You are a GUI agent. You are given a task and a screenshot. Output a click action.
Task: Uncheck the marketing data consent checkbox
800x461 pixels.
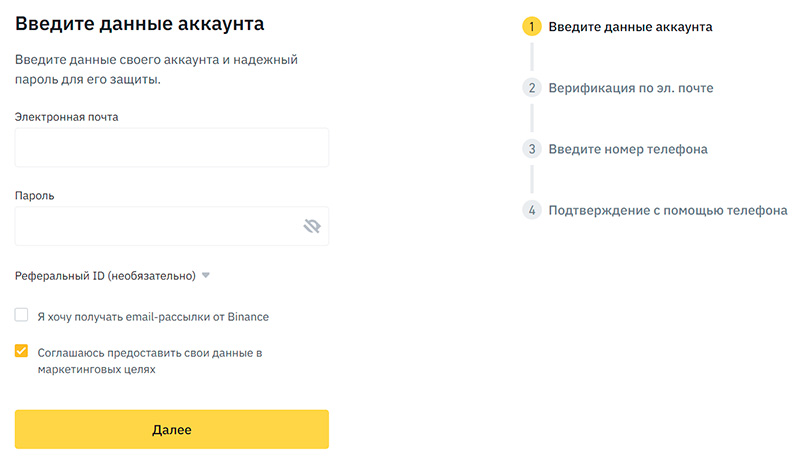21,352
